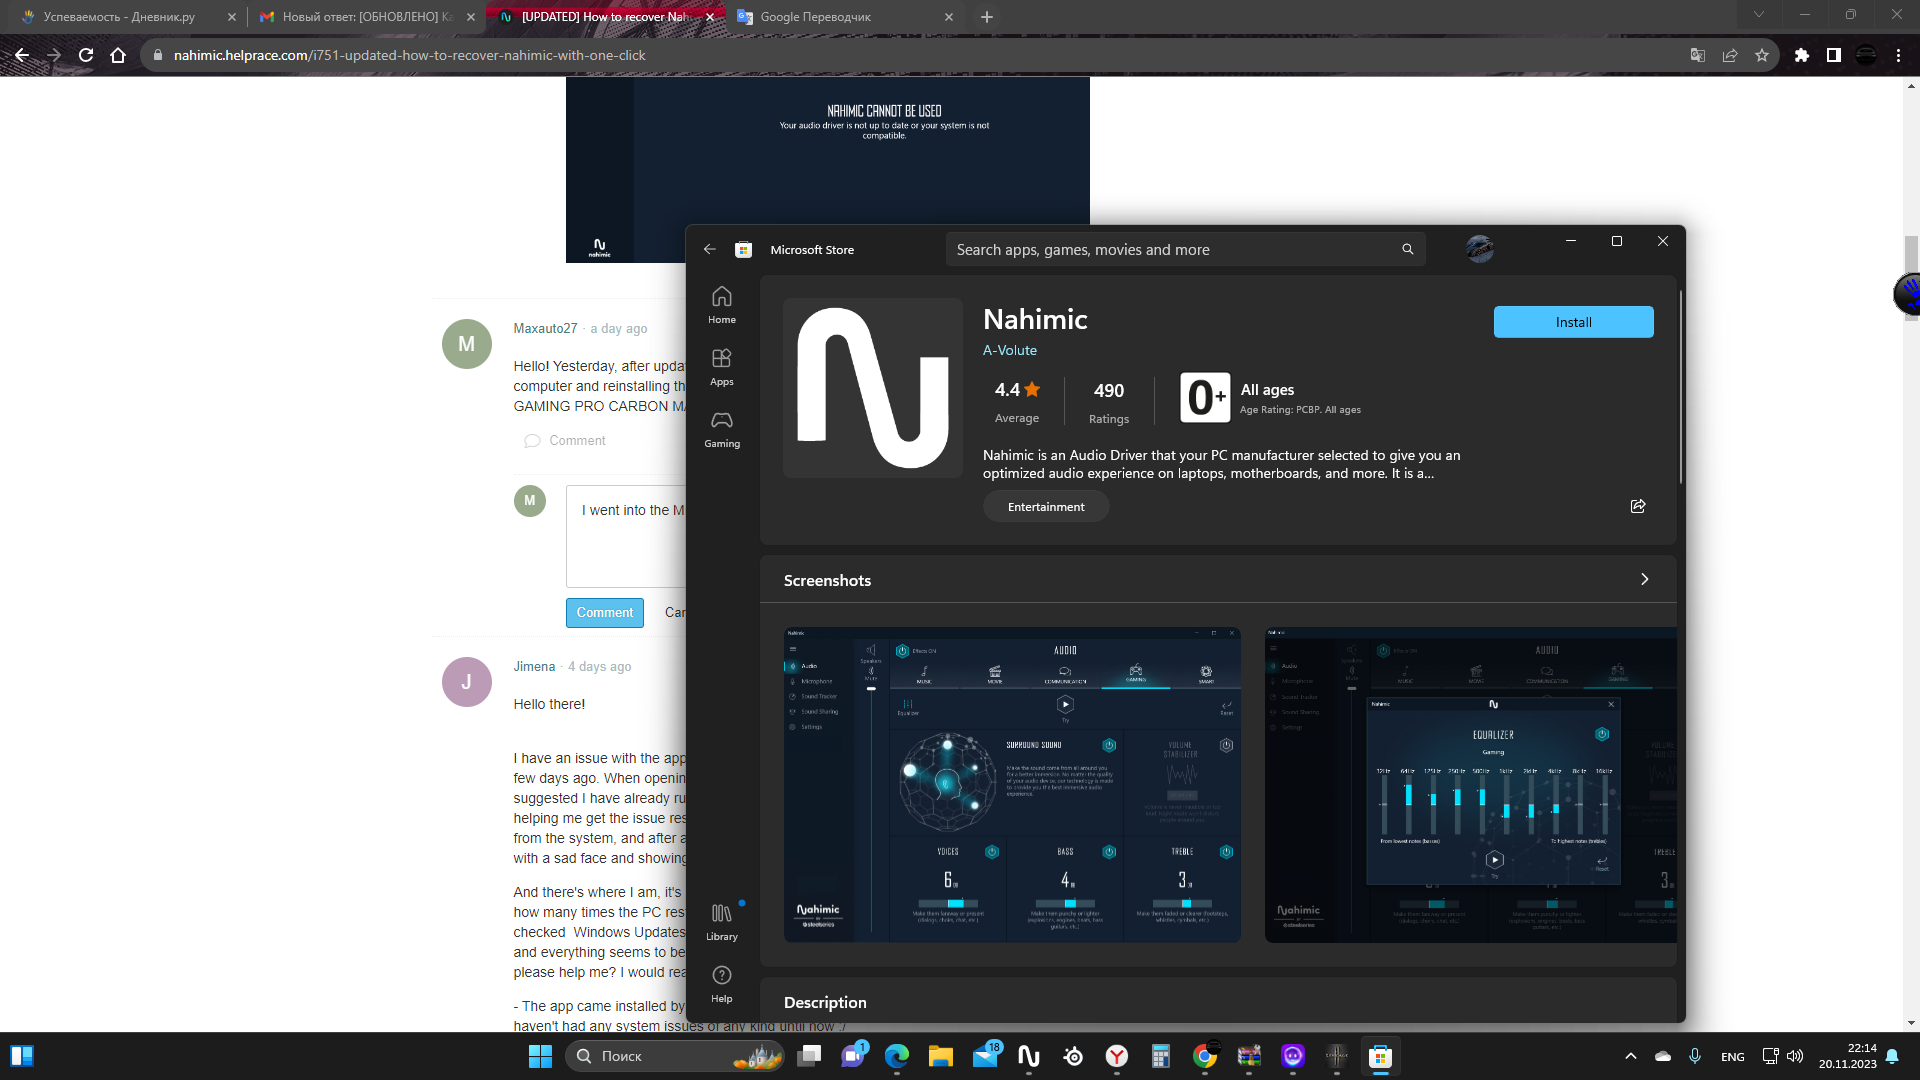Open Chrome tab search dropdown
Image resolution: width=1920 pixels, height=1080 pixels.
1758,15
